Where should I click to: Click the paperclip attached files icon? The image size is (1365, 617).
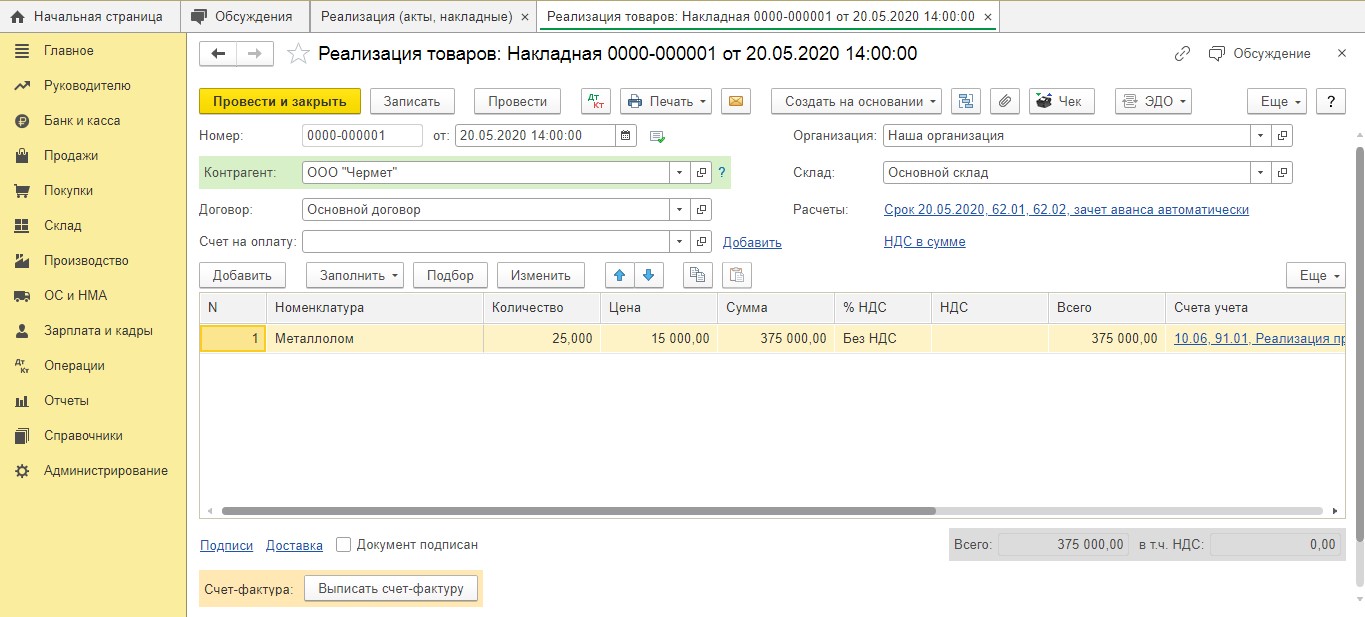(x=1004, y=101)
